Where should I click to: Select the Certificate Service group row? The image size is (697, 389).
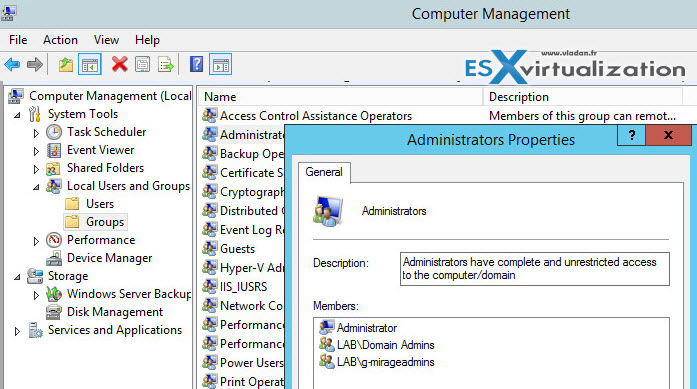(x=252, y=172)
